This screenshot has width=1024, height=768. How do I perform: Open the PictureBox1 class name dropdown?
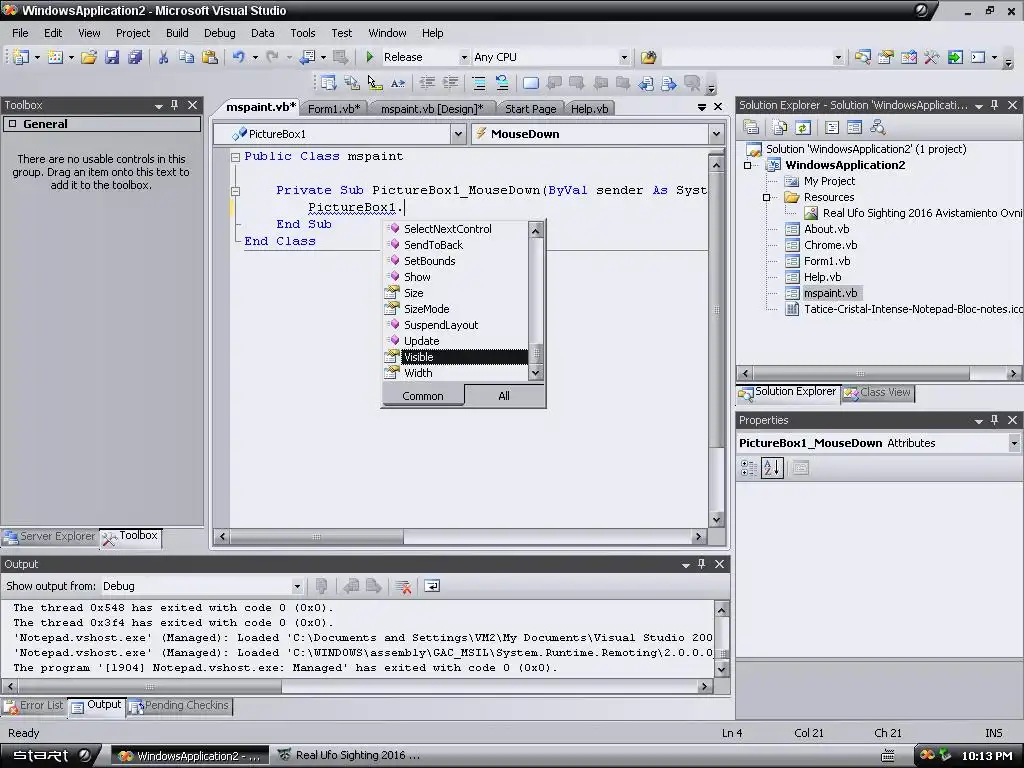(x=458, y=134)
